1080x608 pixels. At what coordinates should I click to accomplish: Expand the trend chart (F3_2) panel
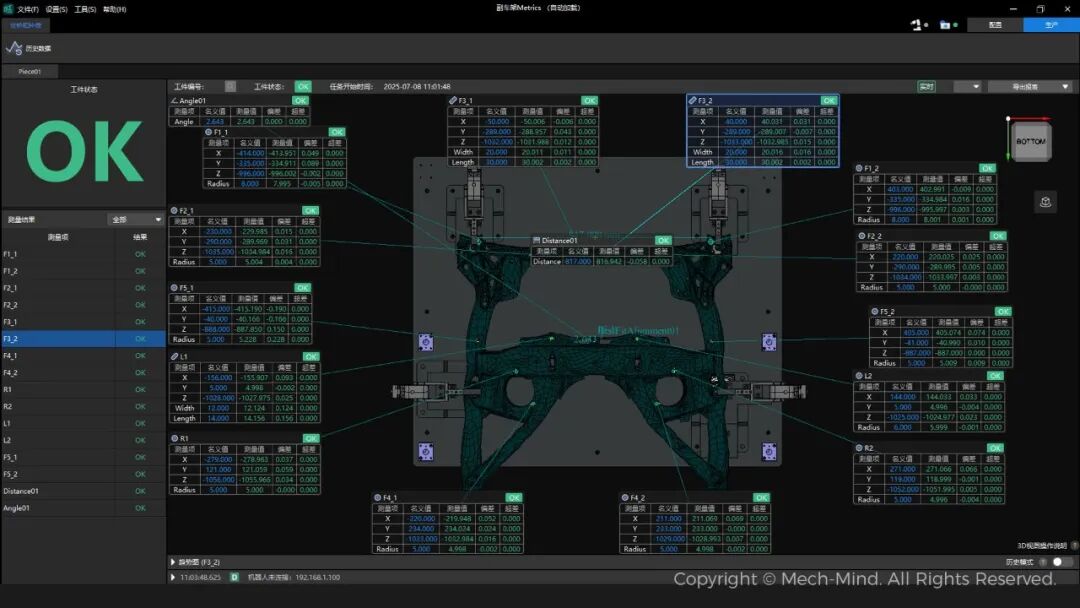(x=174, y=562)
